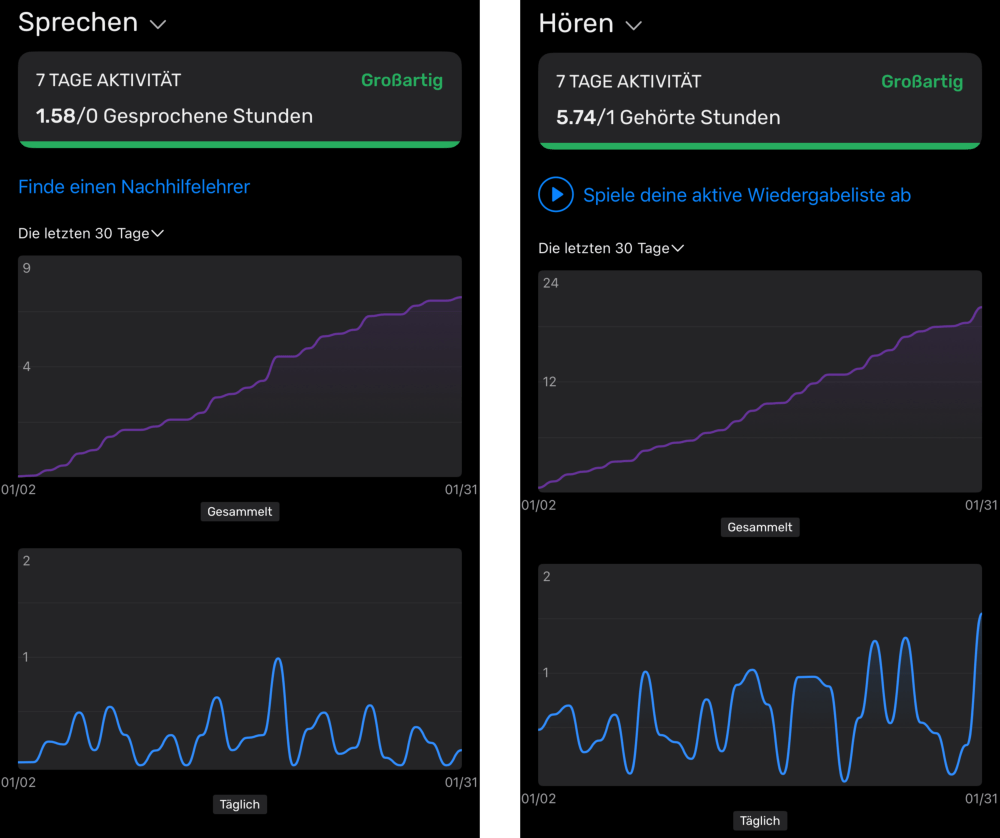
Task: Expand the Hören heading chevron
Action: pyautogui.click(x=633, y=25)
